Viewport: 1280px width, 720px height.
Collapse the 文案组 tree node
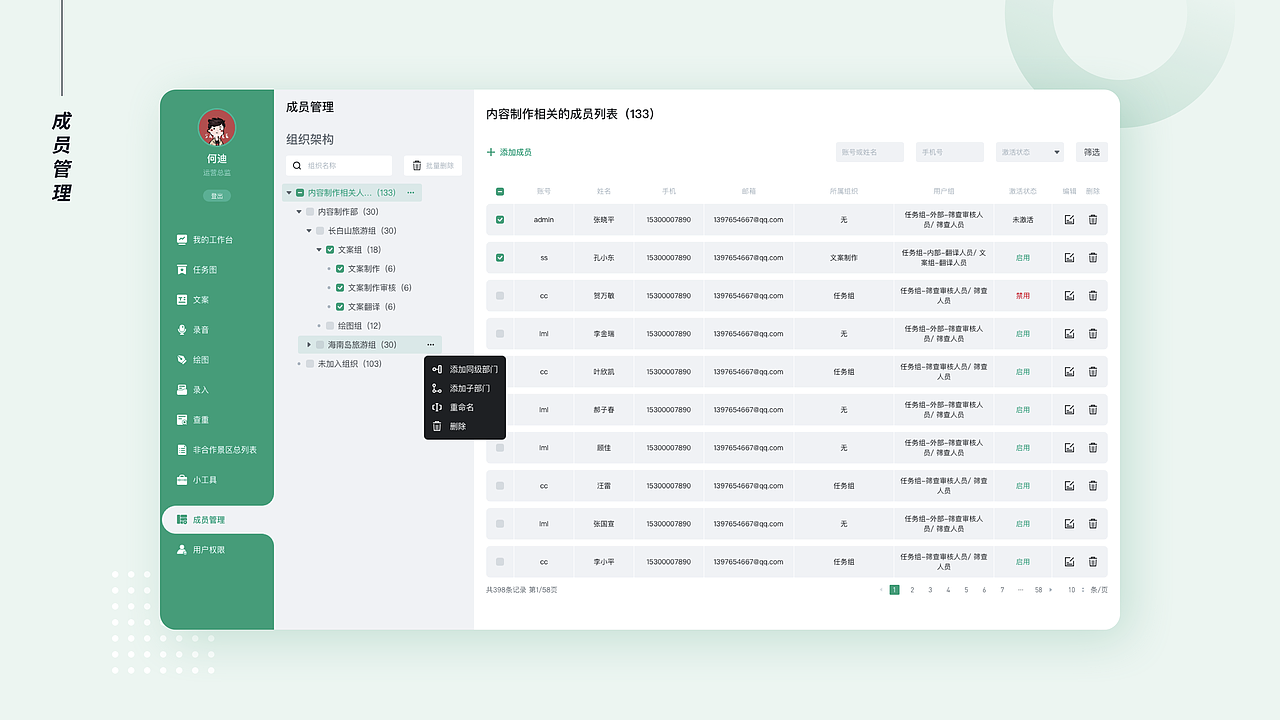coord(319,250)
